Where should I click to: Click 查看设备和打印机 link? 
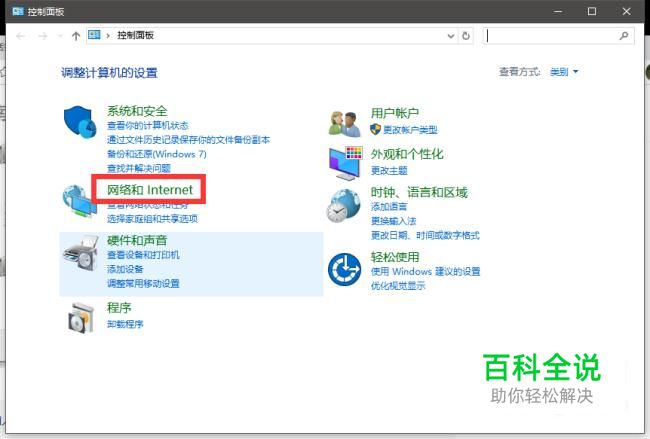tap(143, 255)
